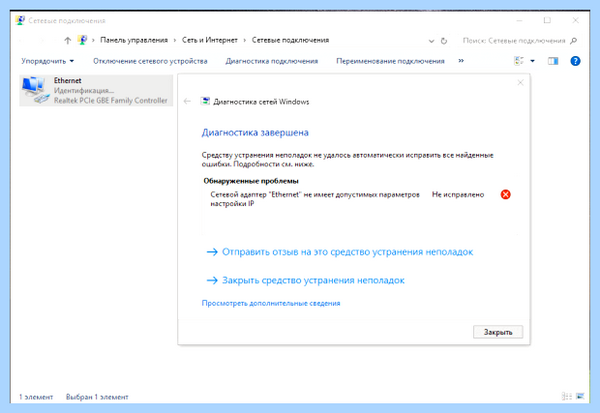This screenshot has width=600, height=413.
Task: Open the view options dropdown arrow
Action: [532, 61]
